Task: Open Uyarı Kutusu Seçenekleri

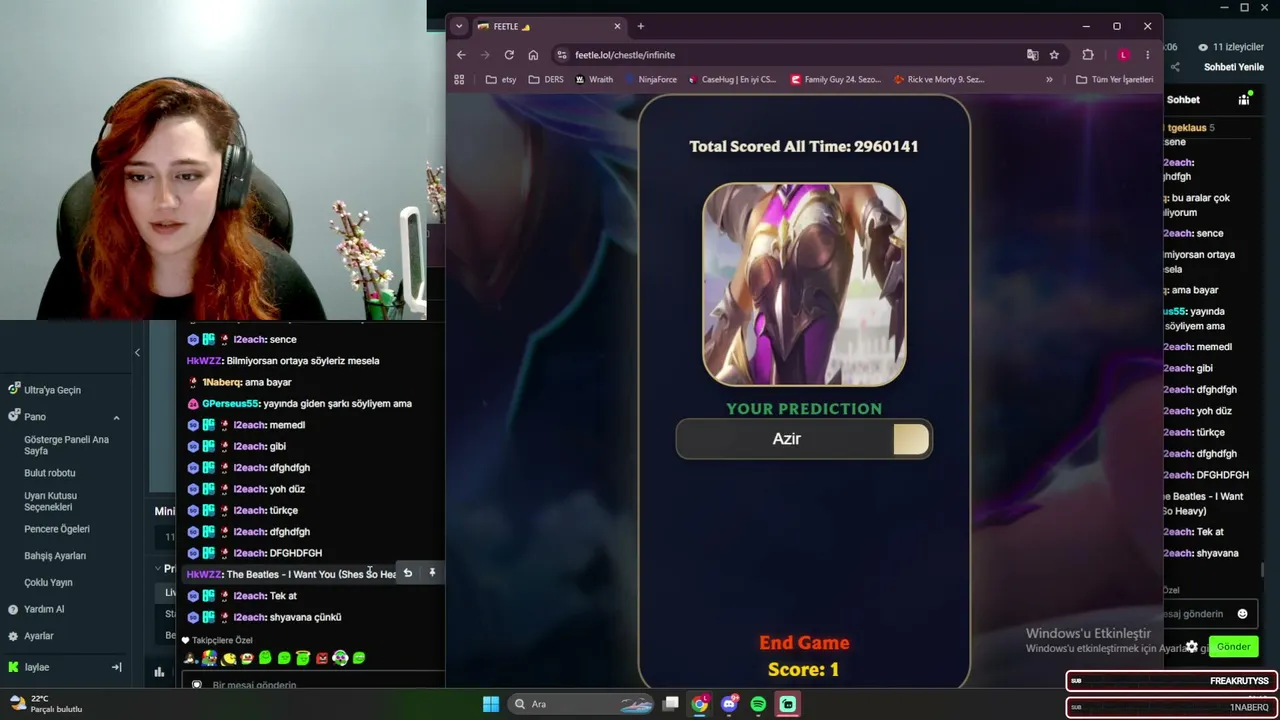Action: 51,501
